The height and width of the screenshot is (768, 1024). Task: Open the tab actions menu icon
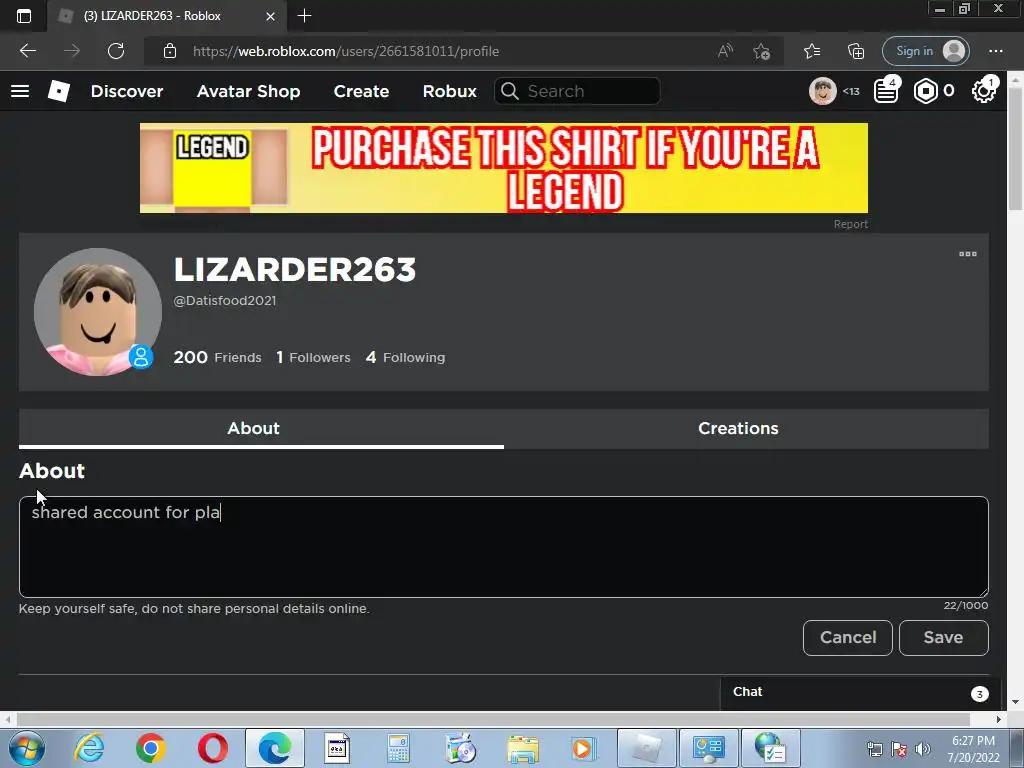tap(24, 16)
